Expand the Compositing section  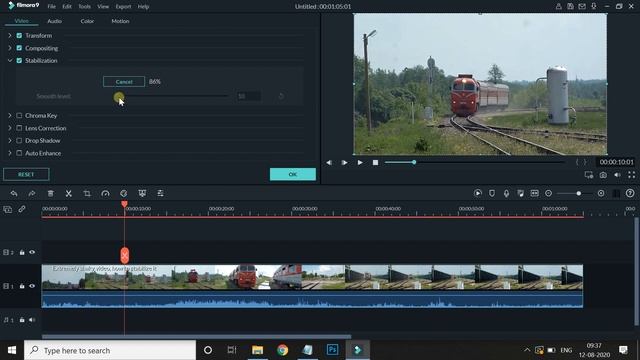click(10, 48)
